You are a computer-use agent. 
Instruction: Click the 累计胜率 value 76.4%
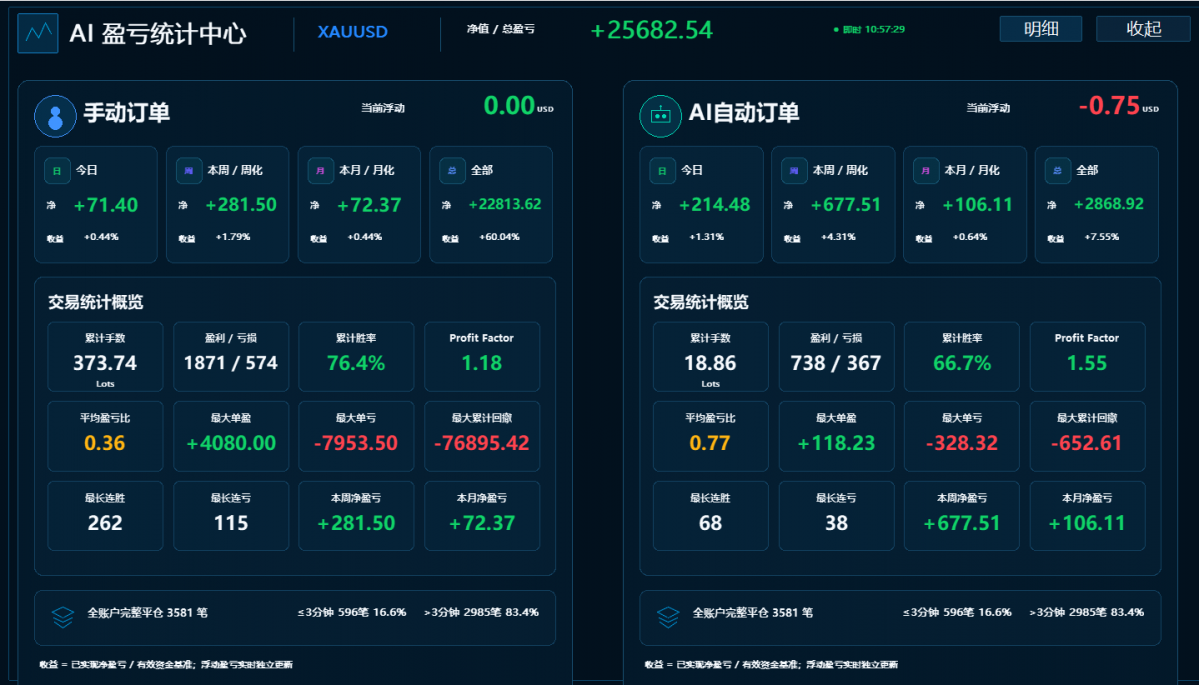coord(356,363)
